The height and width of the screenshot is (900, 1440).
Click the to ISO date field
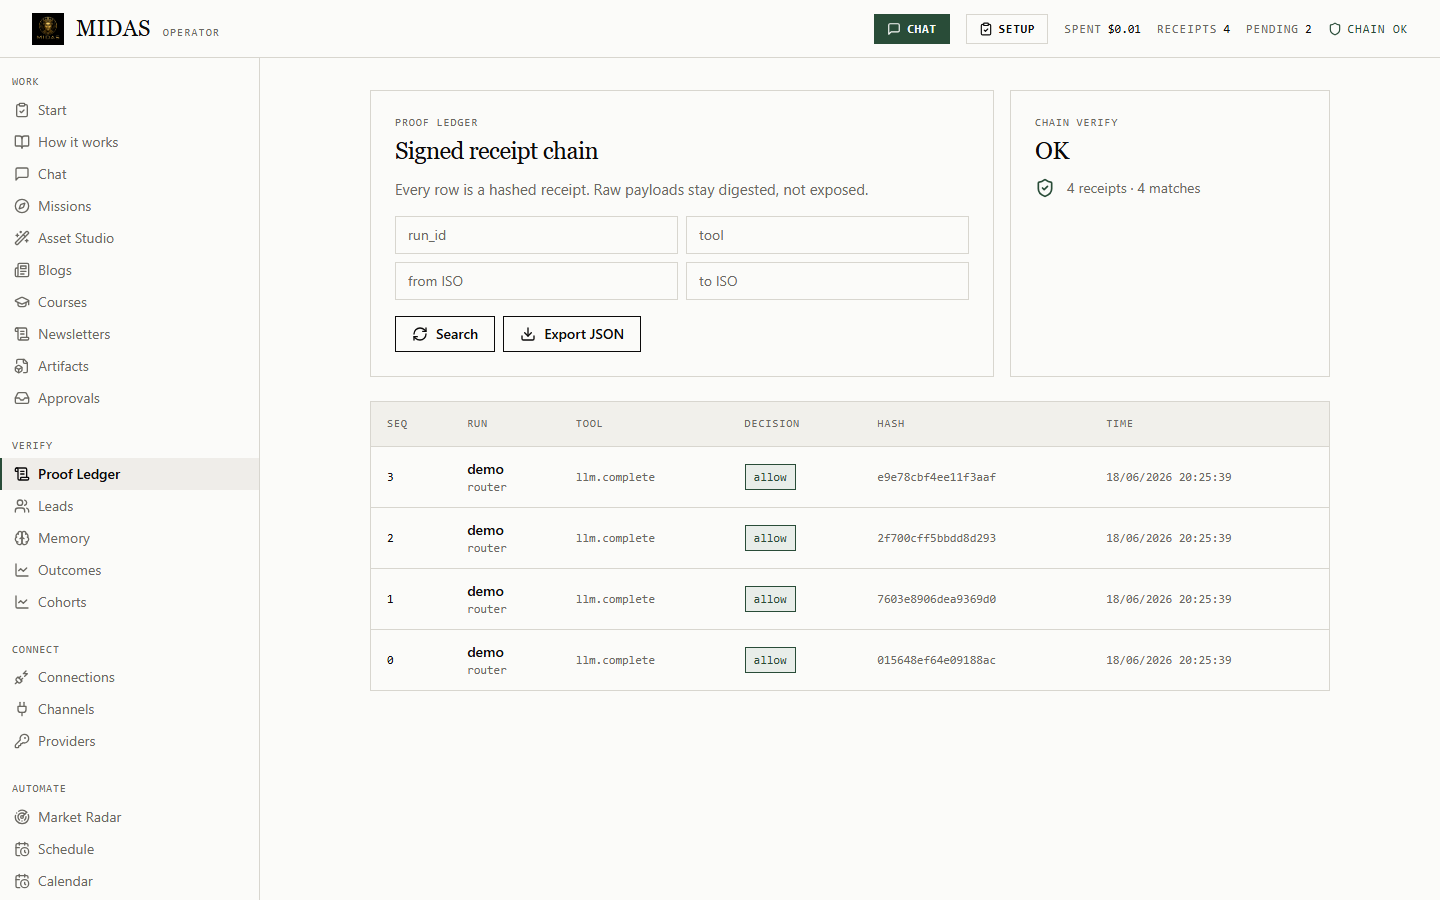point(827,281)
